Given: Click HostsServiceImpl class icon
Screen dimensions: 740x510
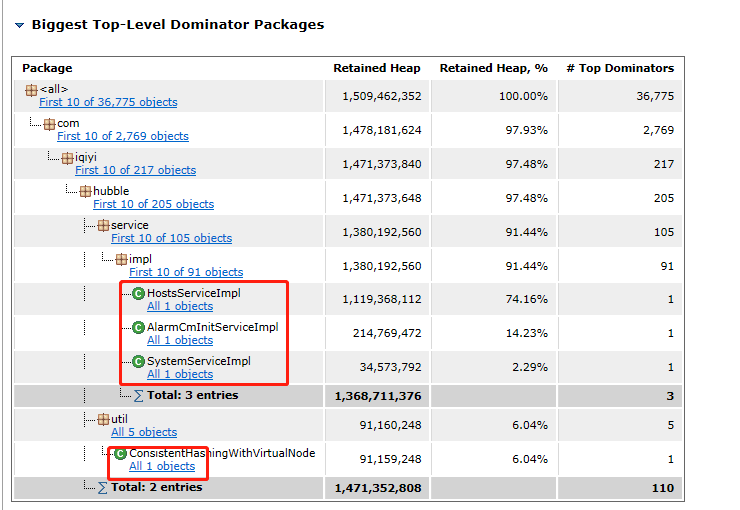Looking at the screenshot, I should (138, 293).
